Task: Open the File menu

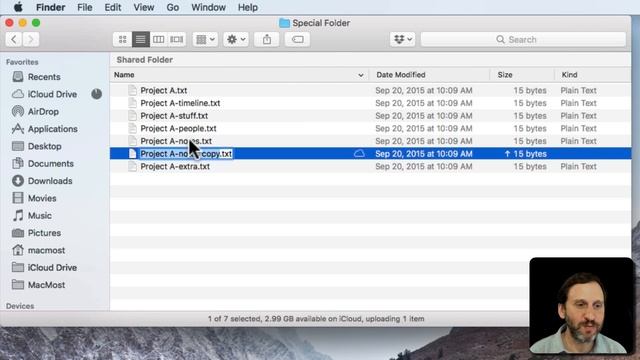Action: 85,7
